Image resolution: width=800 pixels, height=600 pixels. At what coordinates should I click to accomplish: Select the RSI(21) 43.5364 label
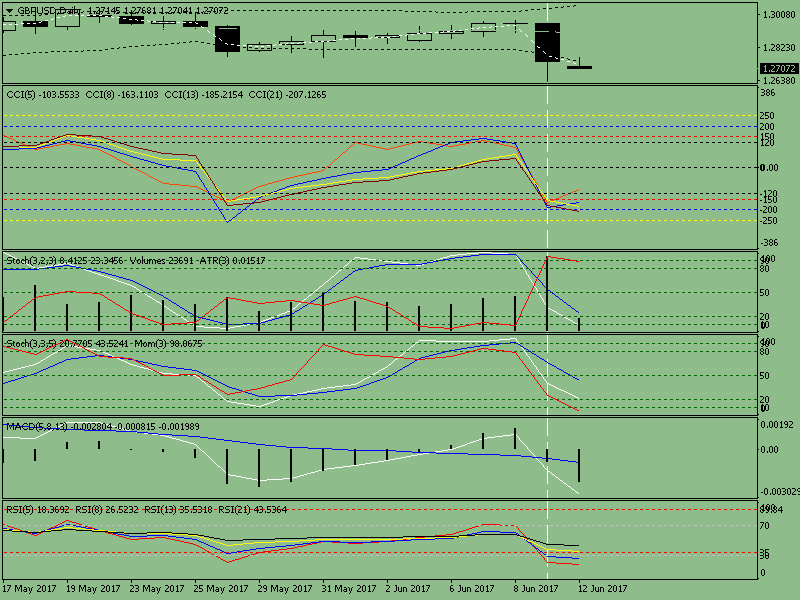pos(253,510)
